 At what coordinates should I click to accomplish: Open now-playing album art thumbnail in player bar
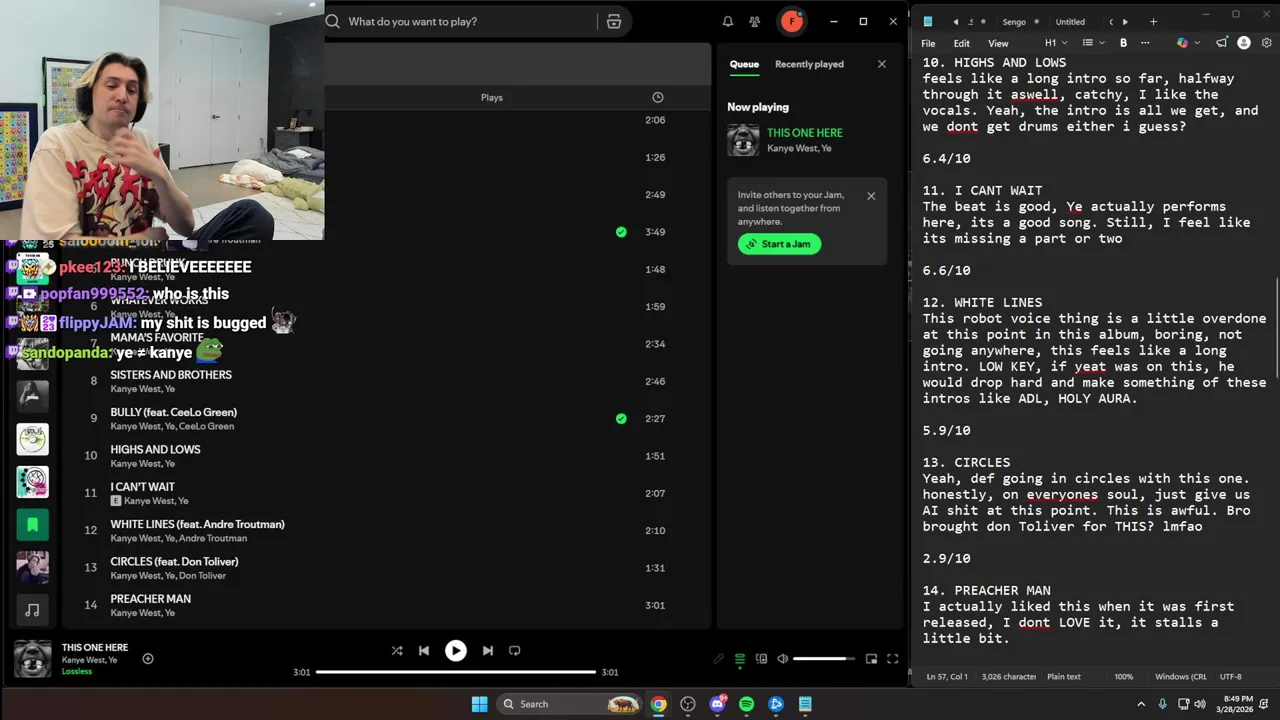pos(32,659)
